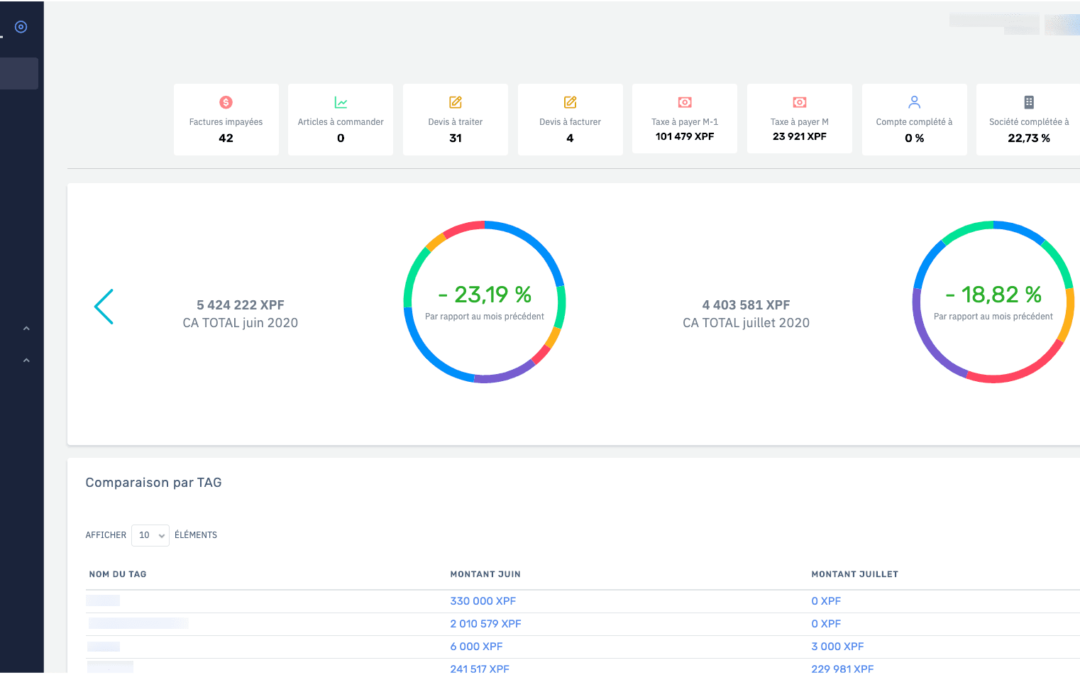Go to previous month with left arrow
Viewport: 1080px width, 675px height.
tap(104, 307)
